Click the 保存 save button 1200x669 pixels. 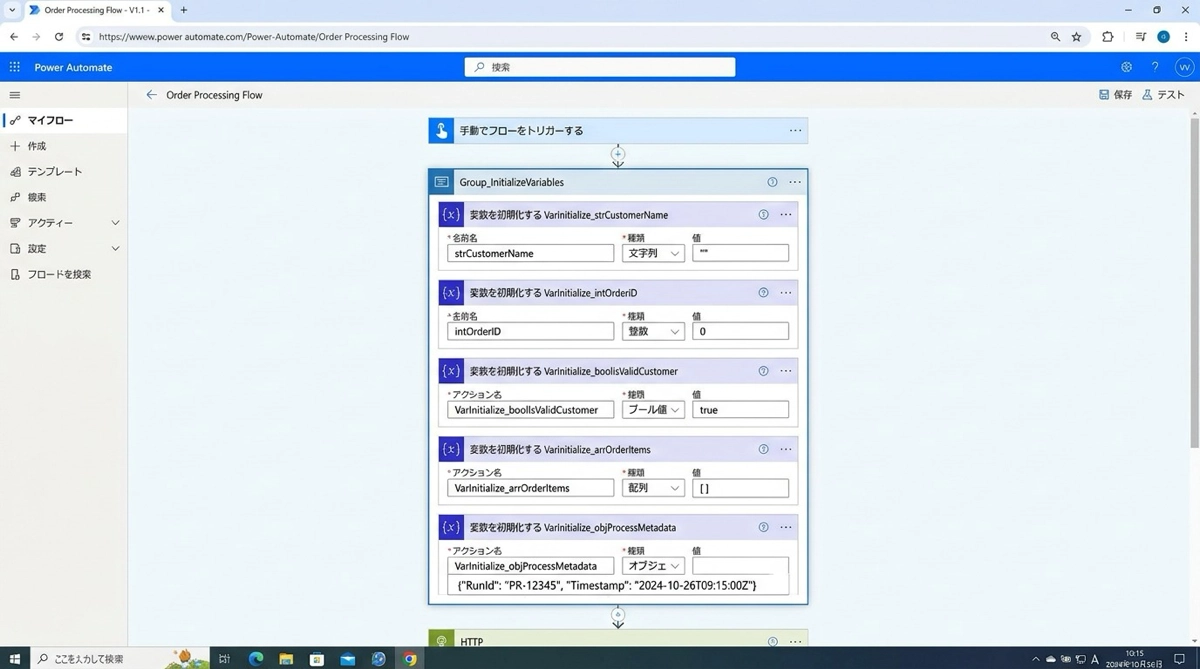1115,95
